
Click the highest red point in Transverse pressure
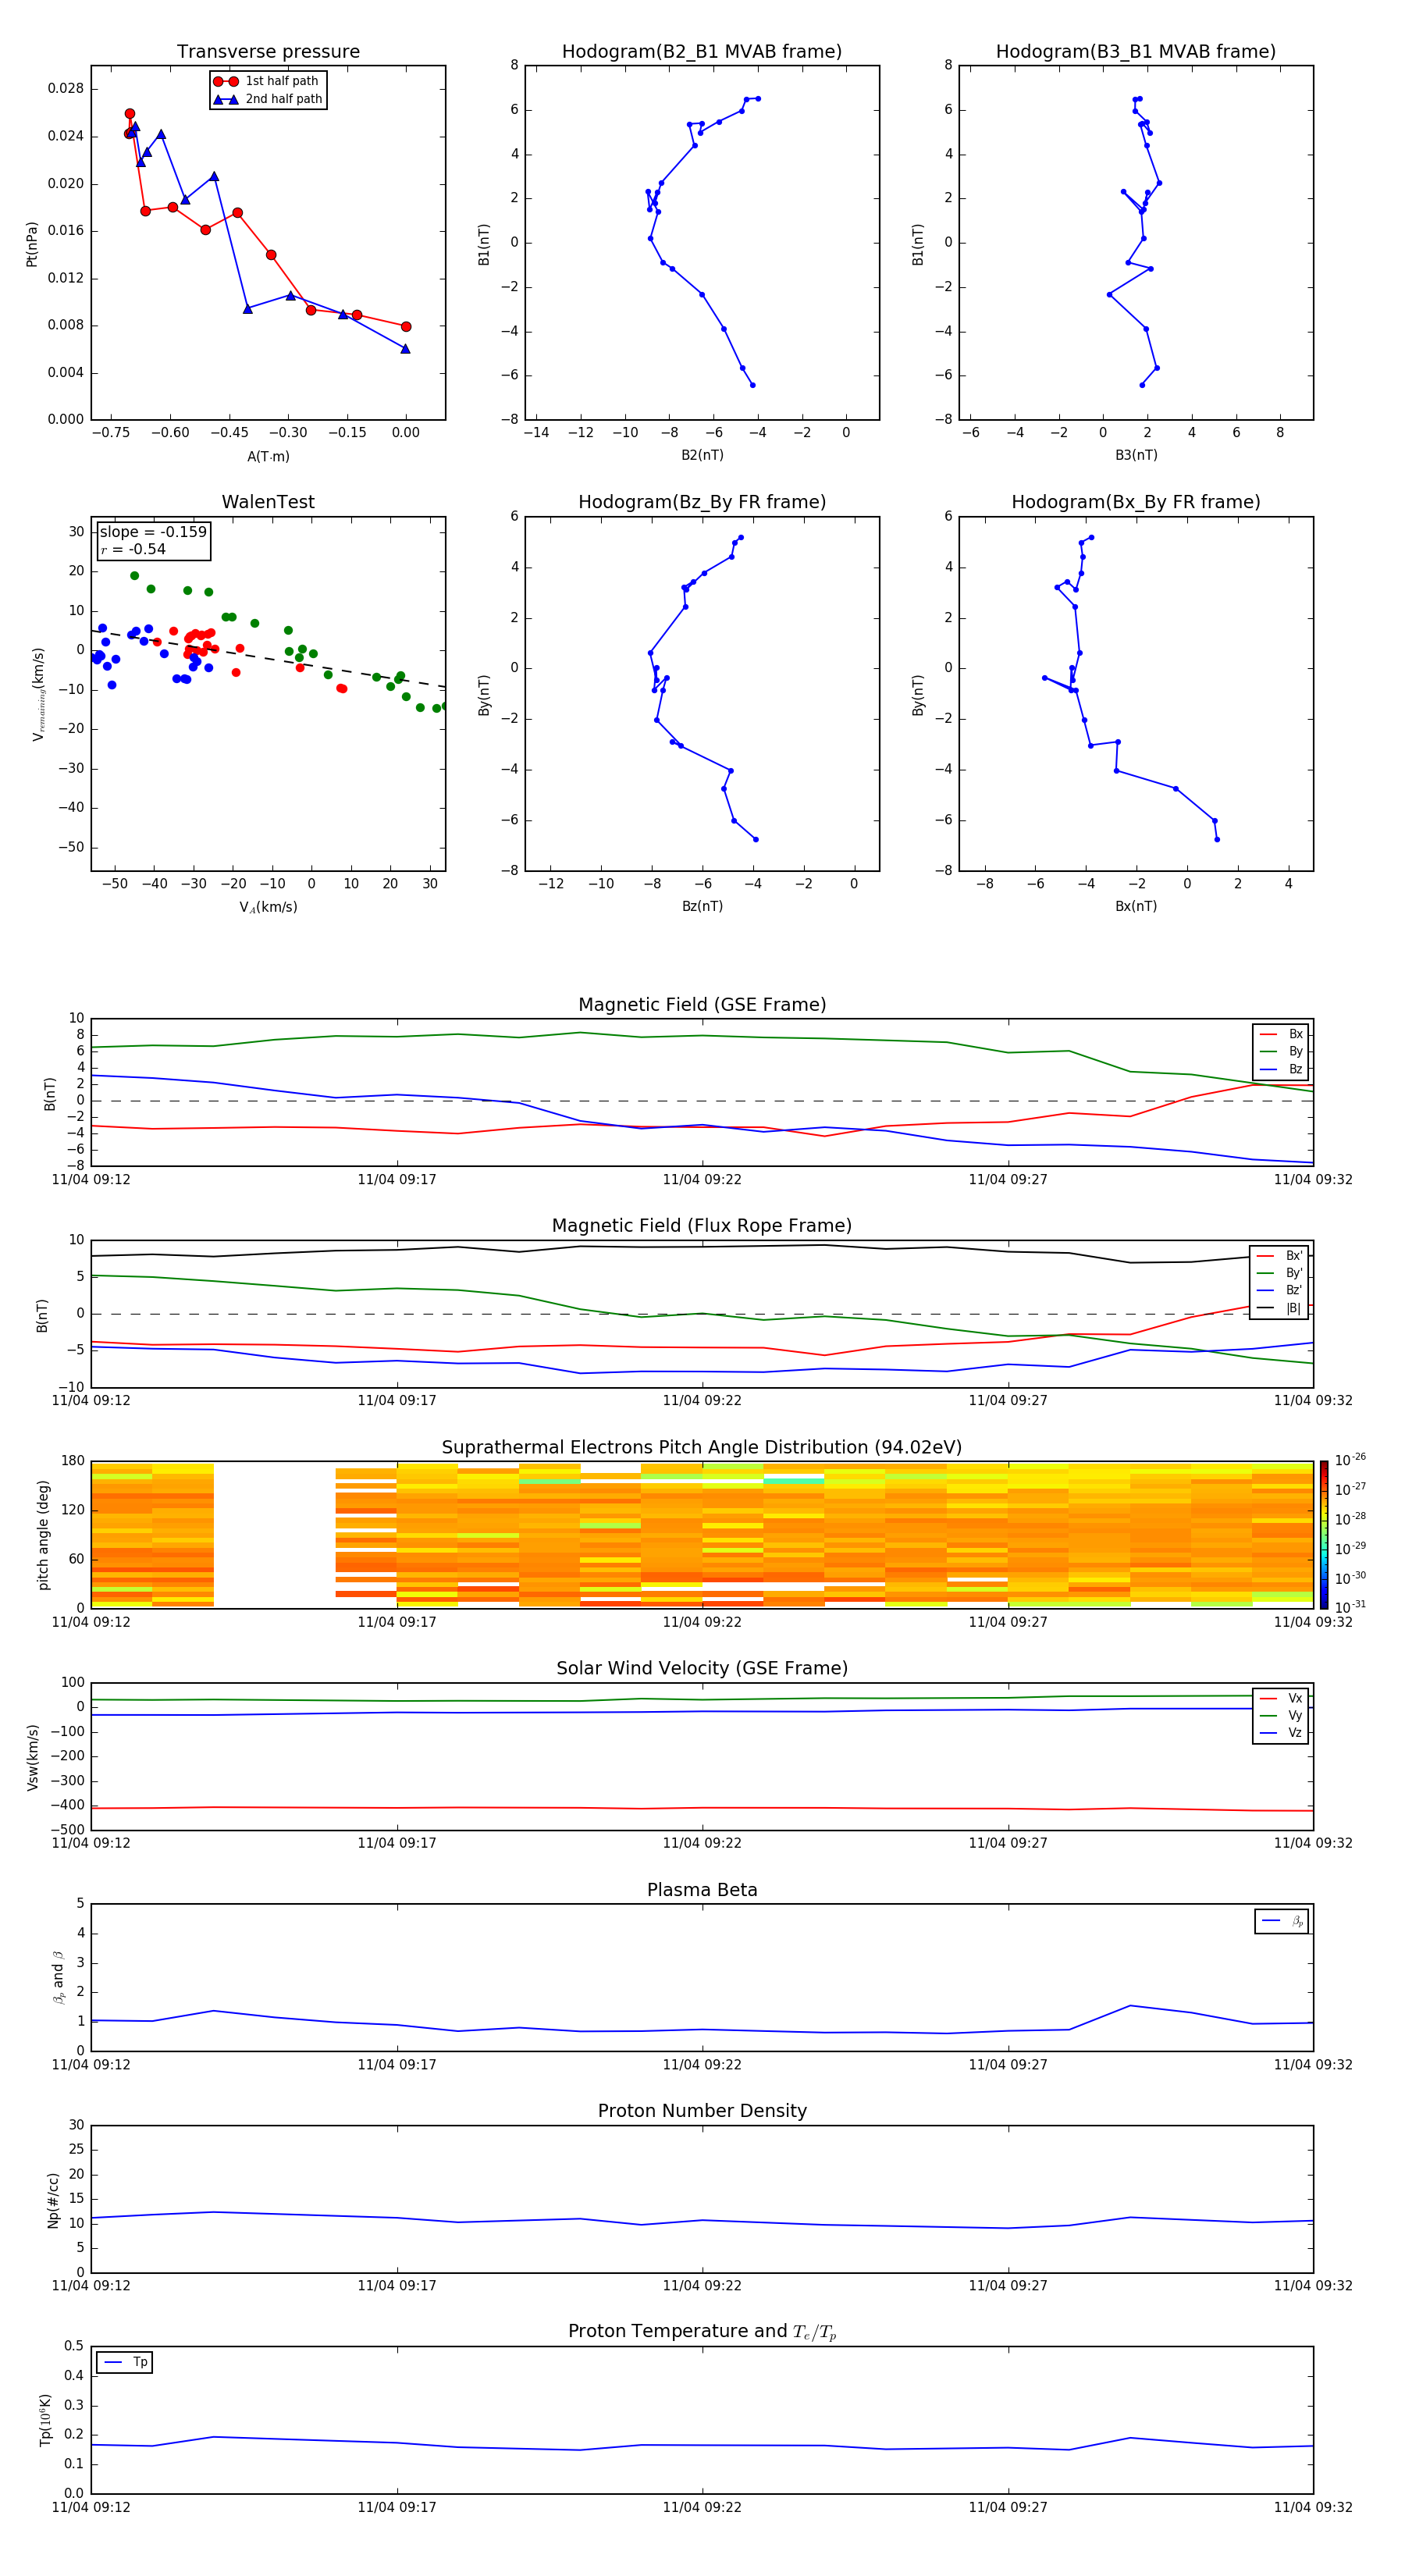tap(130, 114)
